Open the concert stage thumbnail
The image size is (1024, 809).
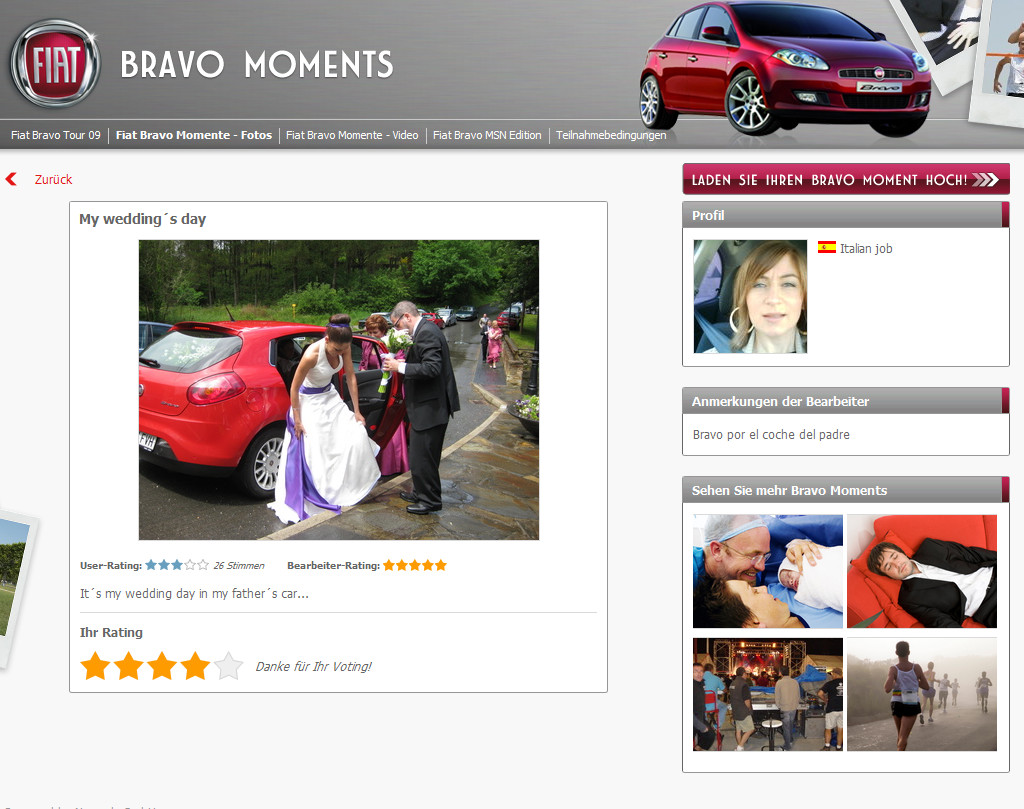(x=768, y=695)
